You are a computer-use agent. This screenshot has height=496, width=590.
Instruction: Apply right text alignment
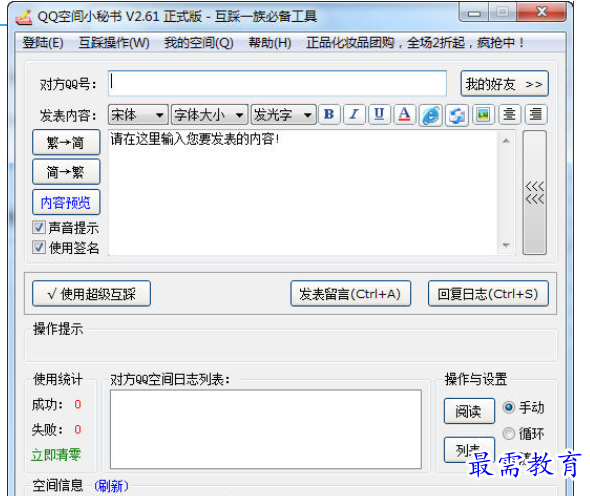point(536,114)
